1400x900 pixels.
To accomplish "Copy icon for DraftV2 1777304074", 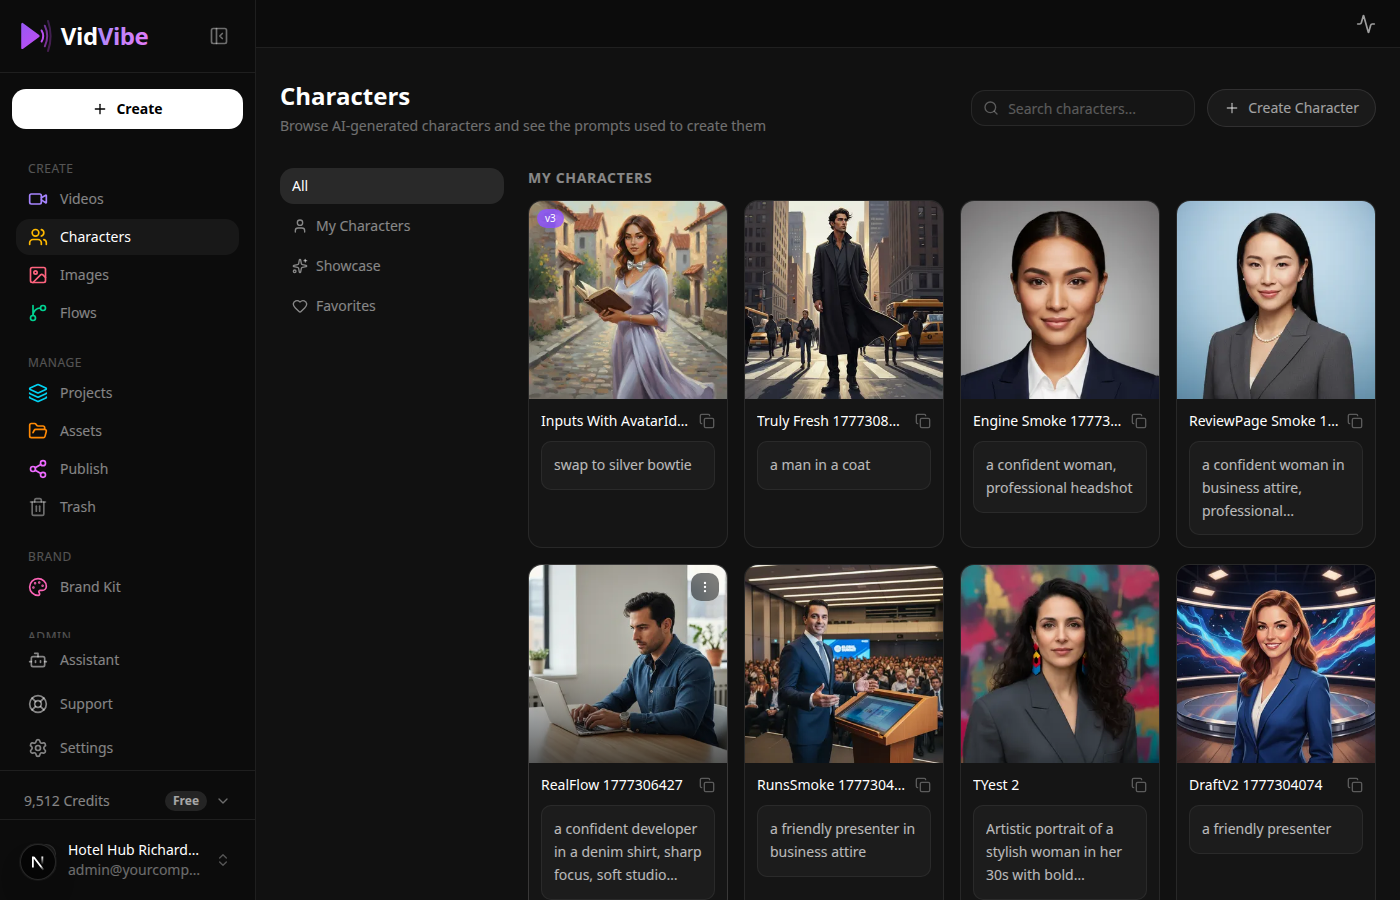I will [x=1355, y=785].
